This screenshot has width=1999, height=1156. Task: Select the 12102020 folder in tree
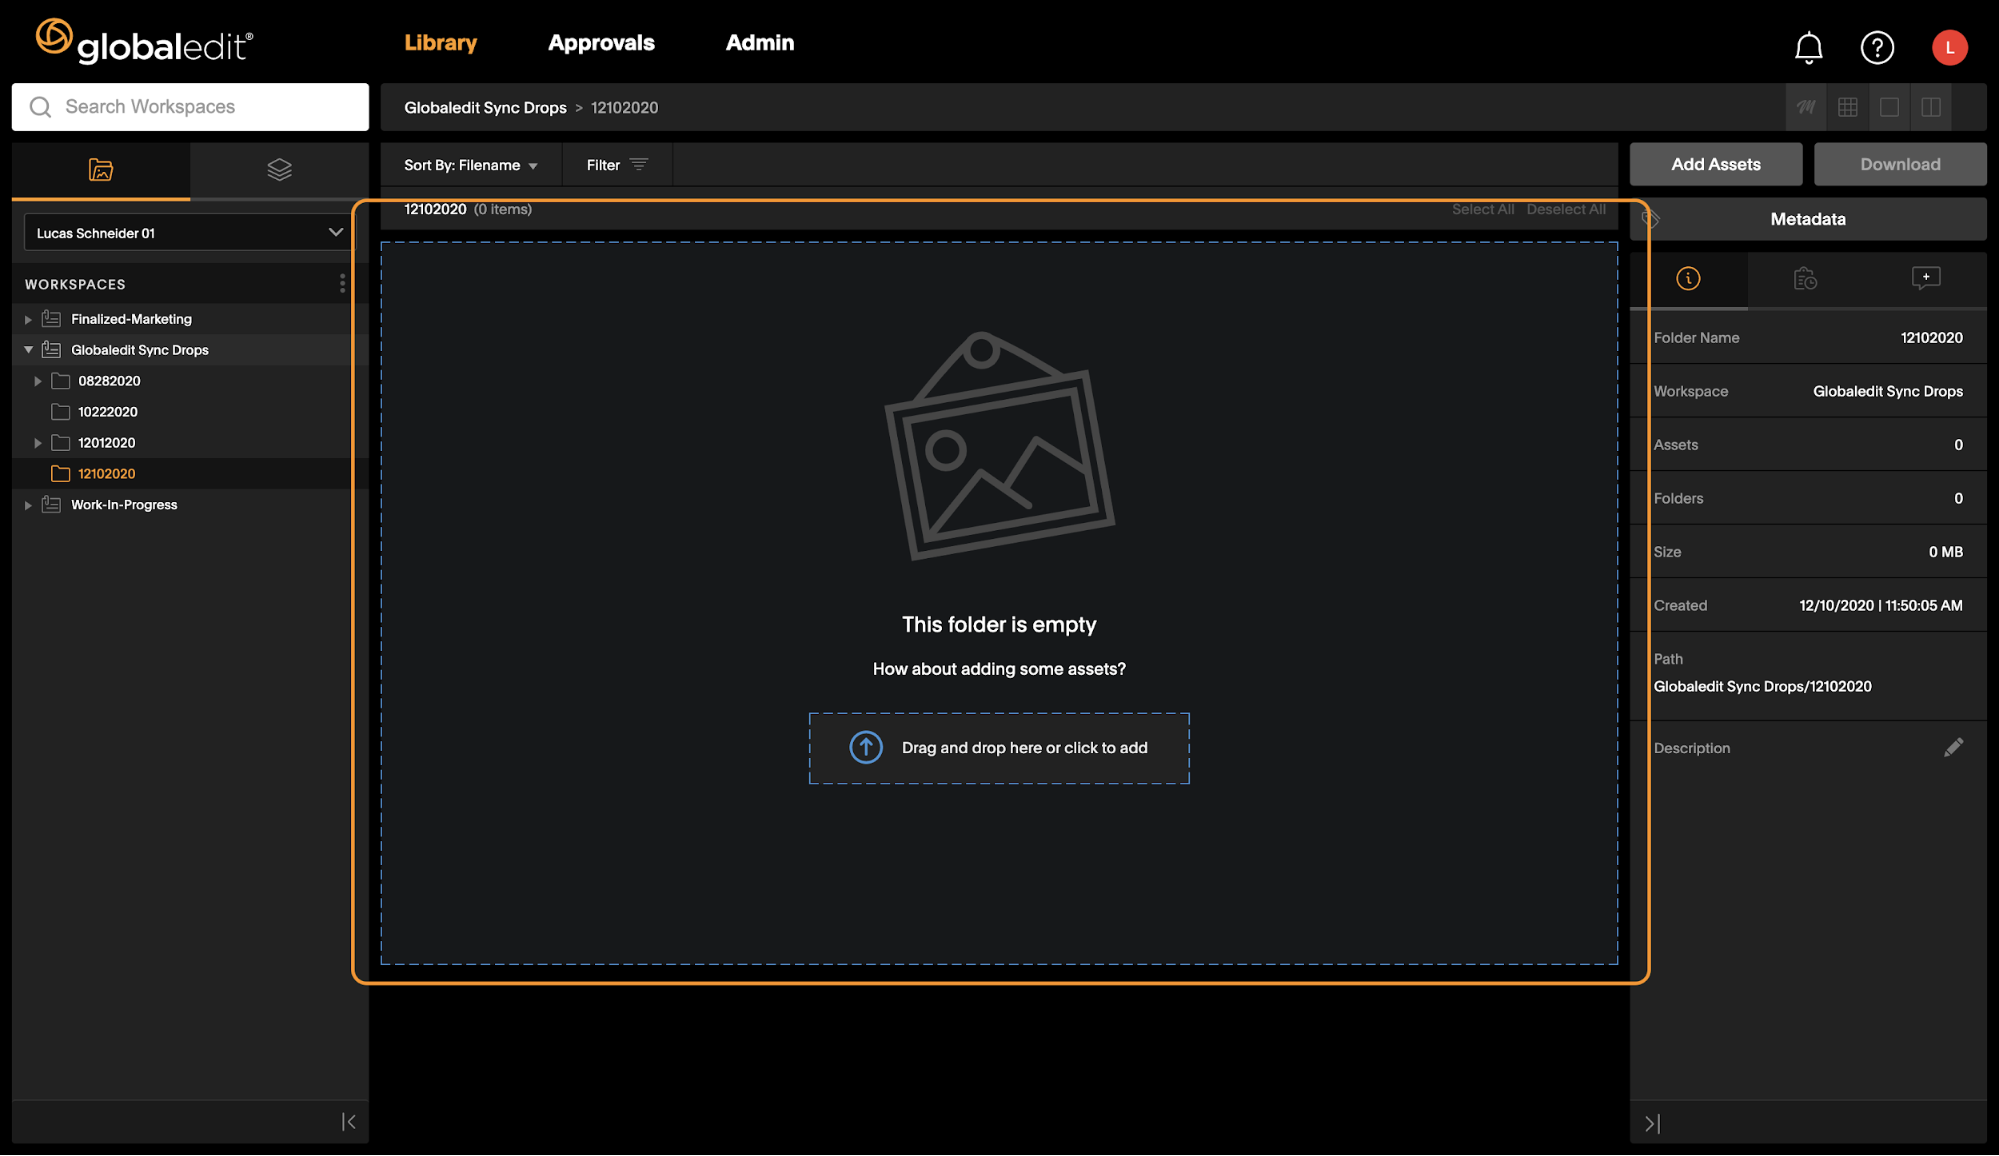point(107,474)
